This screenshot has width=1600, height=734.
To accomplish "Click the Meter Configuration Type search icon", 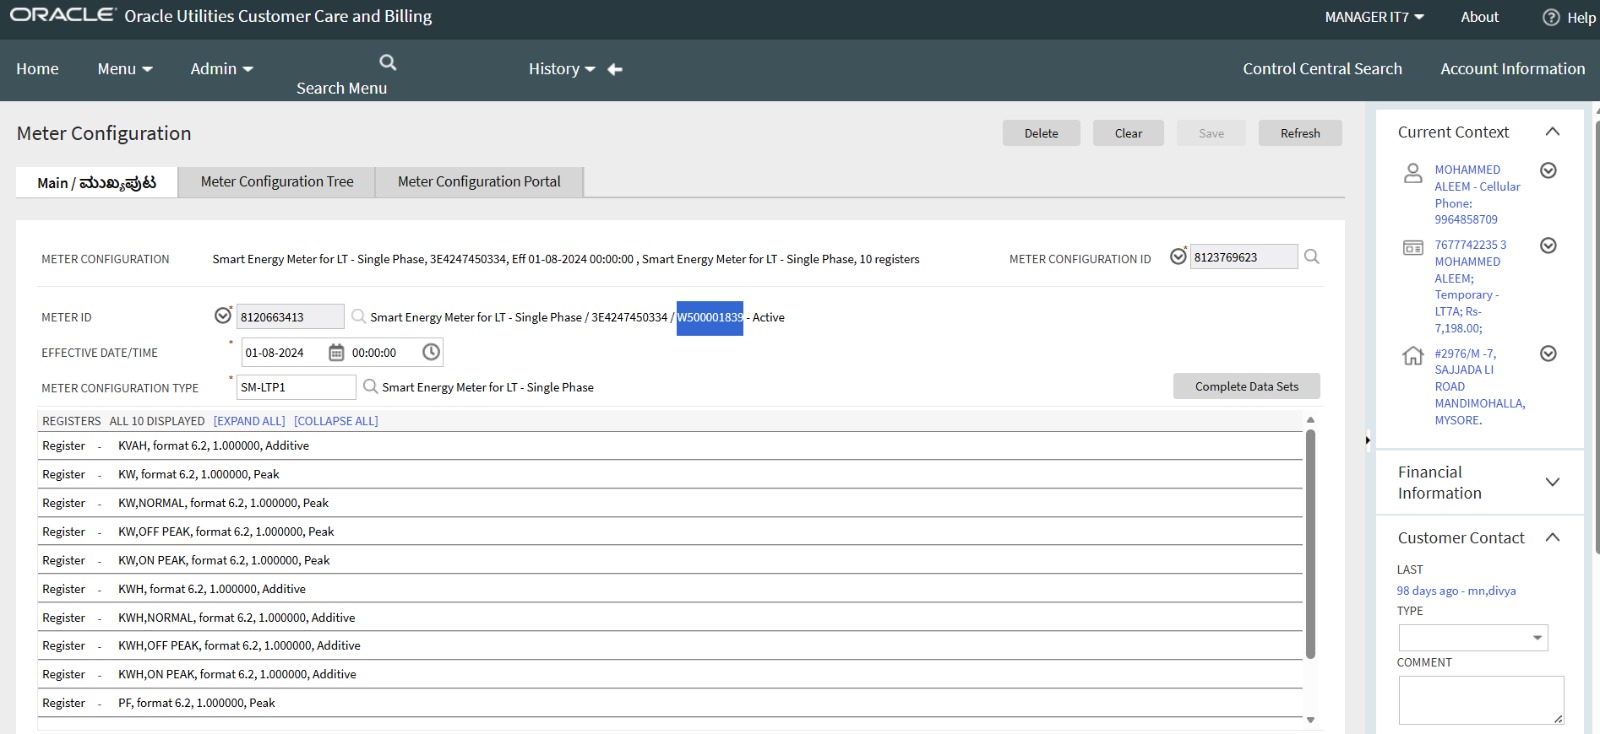I will pyautogui.click(x=370, y=387).
